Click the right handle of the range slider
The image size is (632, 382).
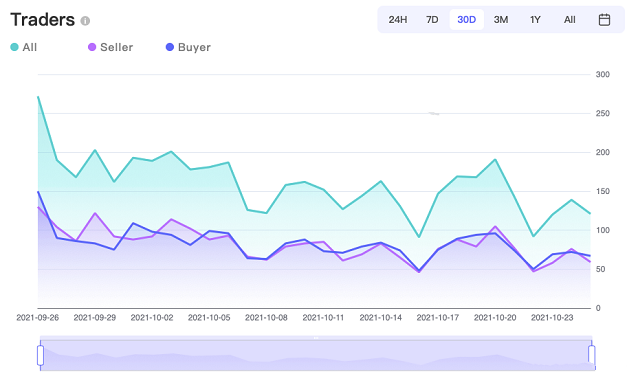(x=591, y=355)
